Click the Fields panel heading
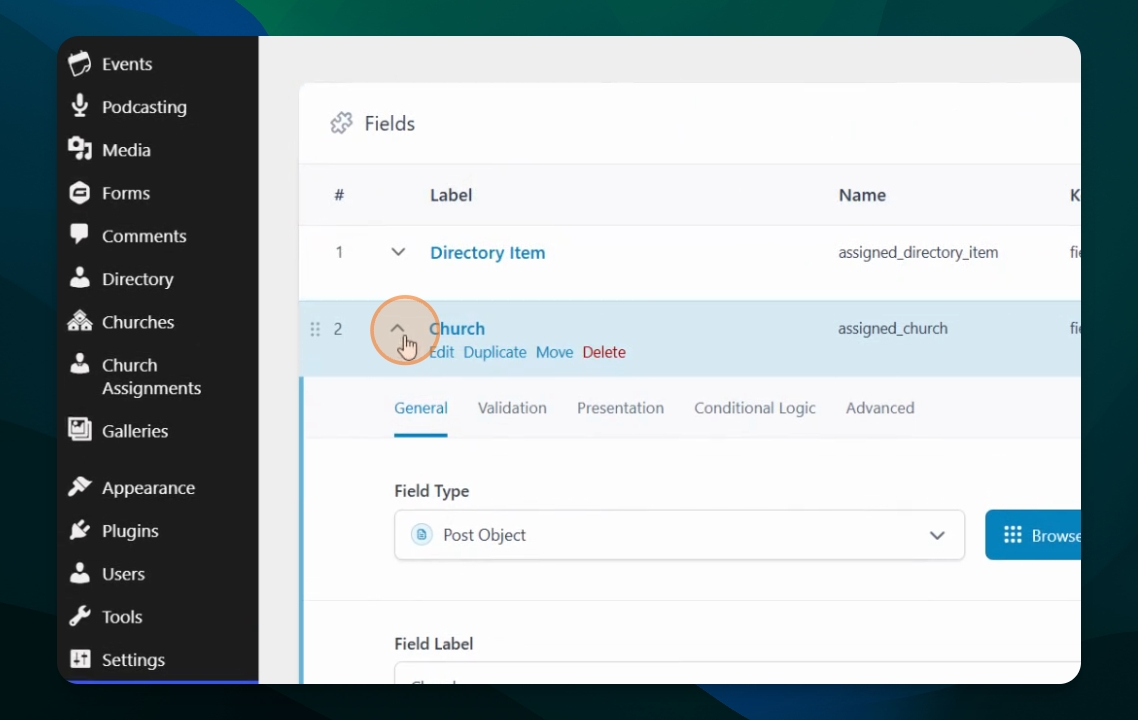The image size is (1138, 720). coord(390,123)
